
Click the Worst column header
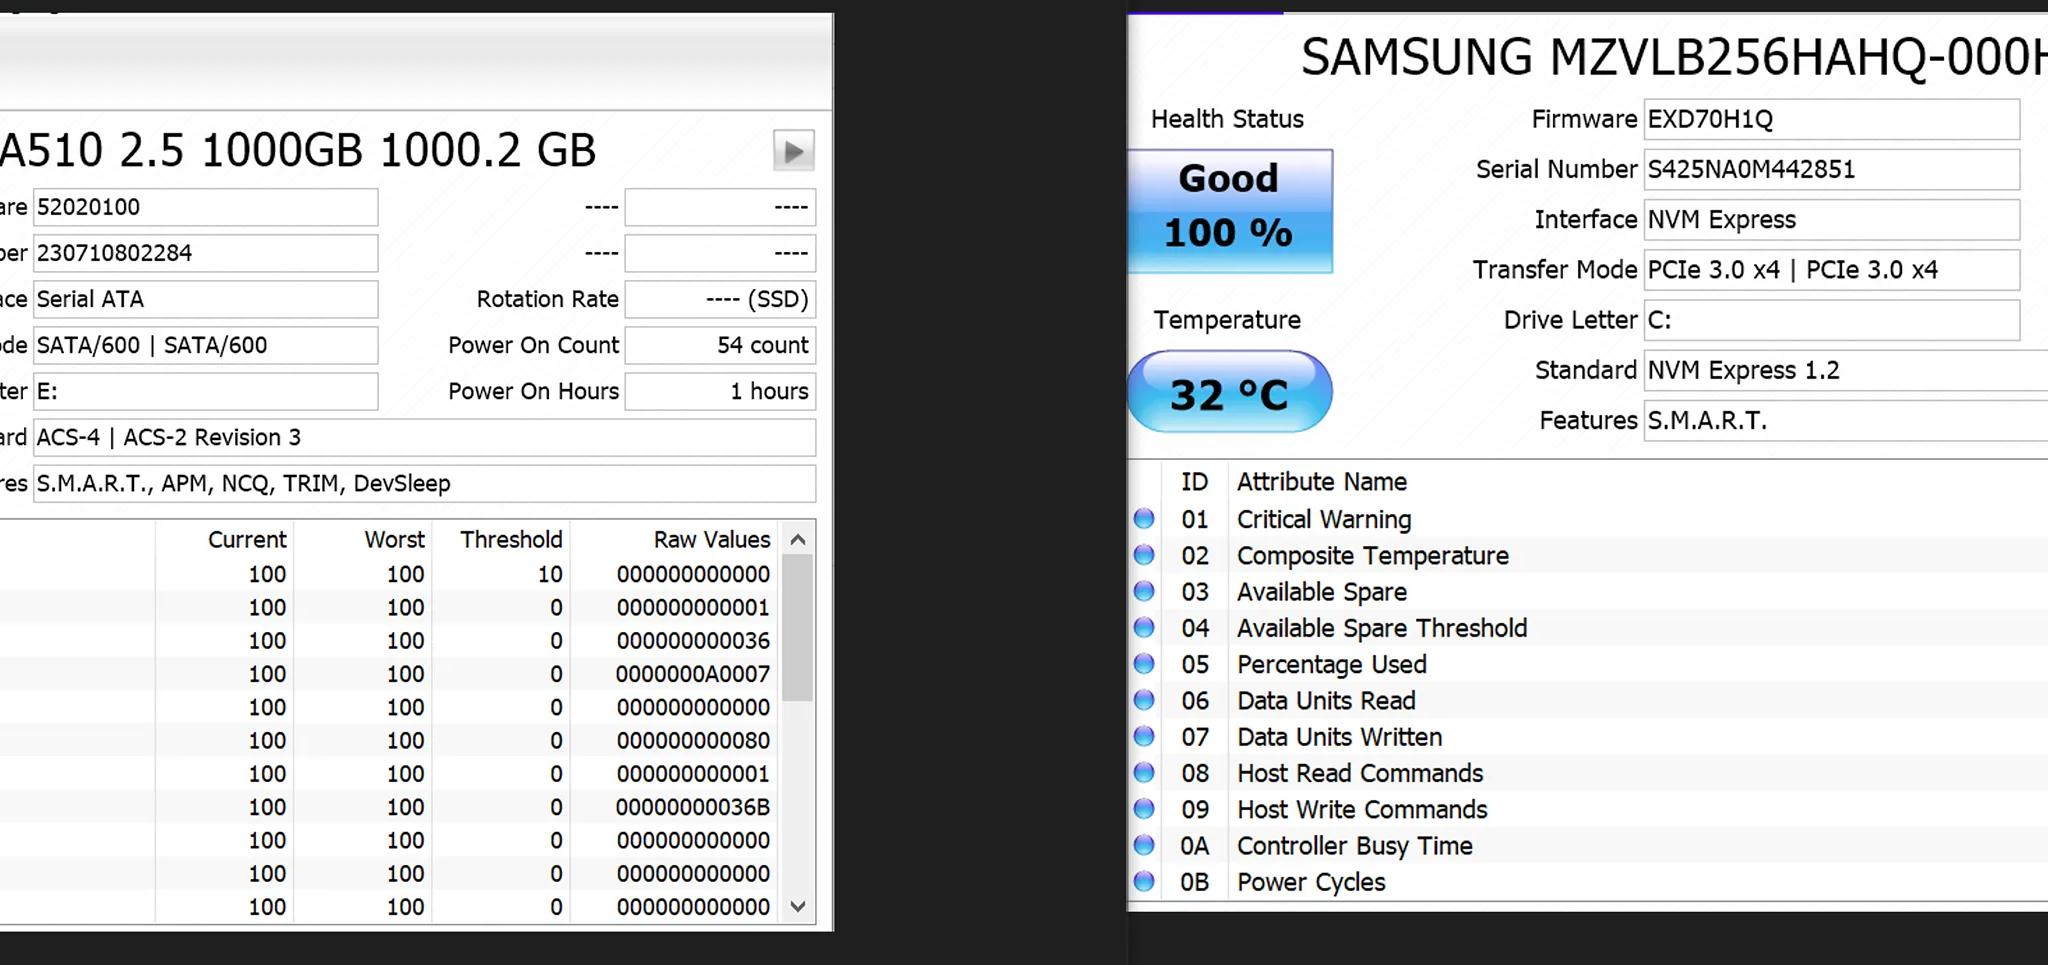pos(395,540)
